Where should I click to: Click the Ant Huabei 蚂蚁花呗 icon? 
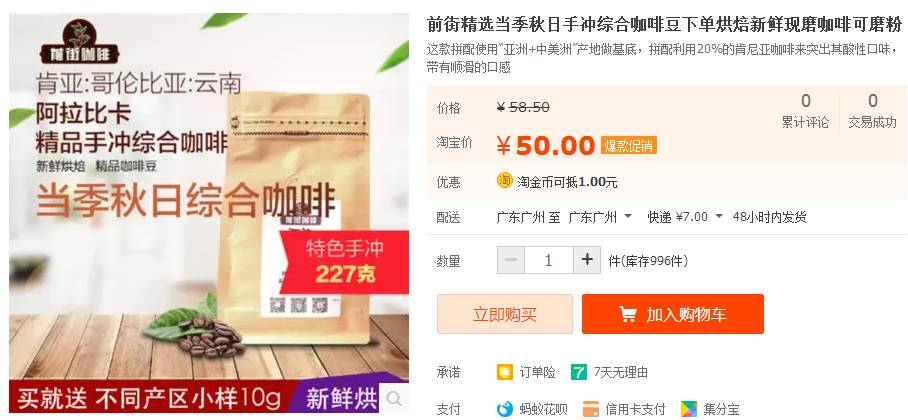click(504, 409)
